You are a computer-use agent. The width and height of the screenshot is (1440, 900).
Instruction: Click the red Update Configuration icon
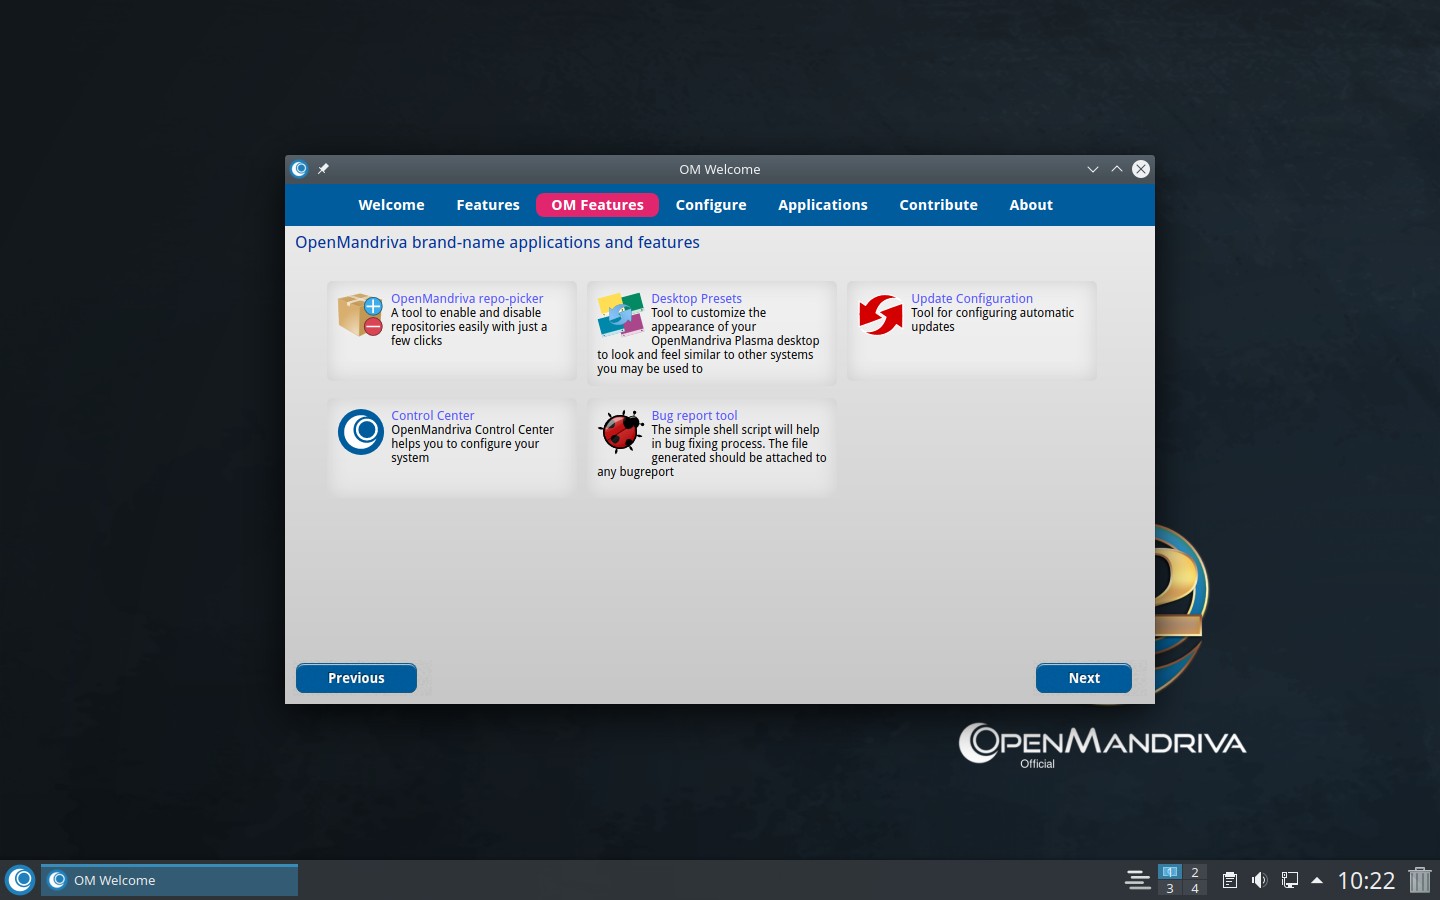click(880, 315)
